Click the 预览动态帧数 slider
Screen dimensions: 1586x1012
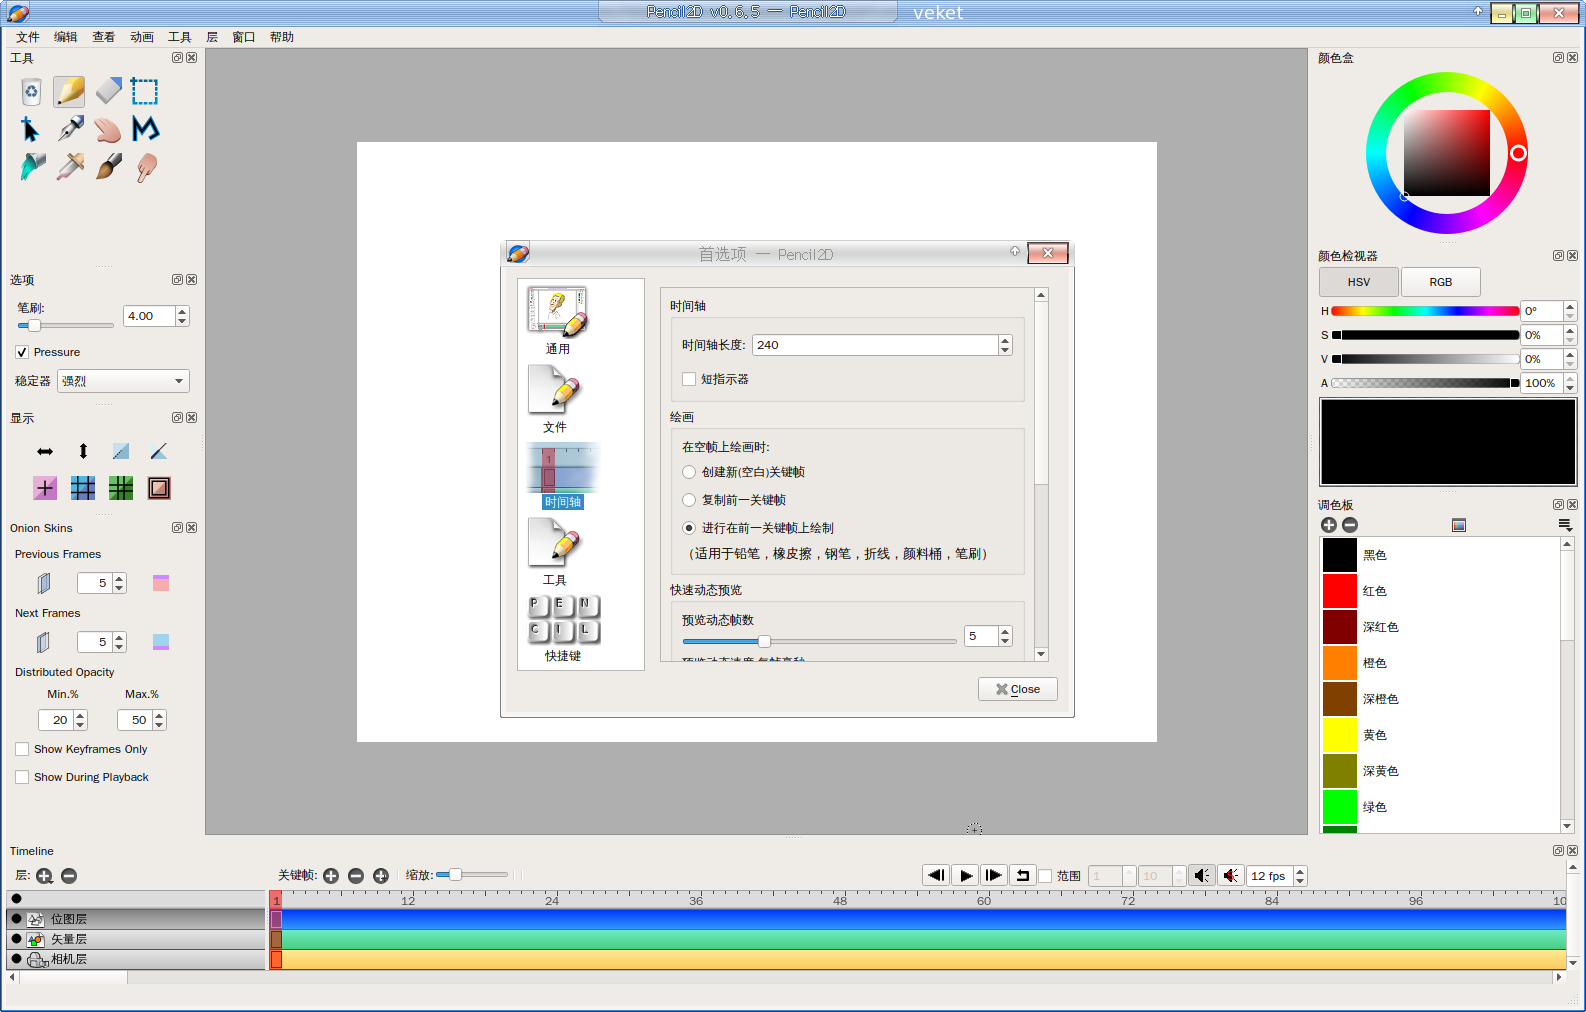(x=819, y=641)
